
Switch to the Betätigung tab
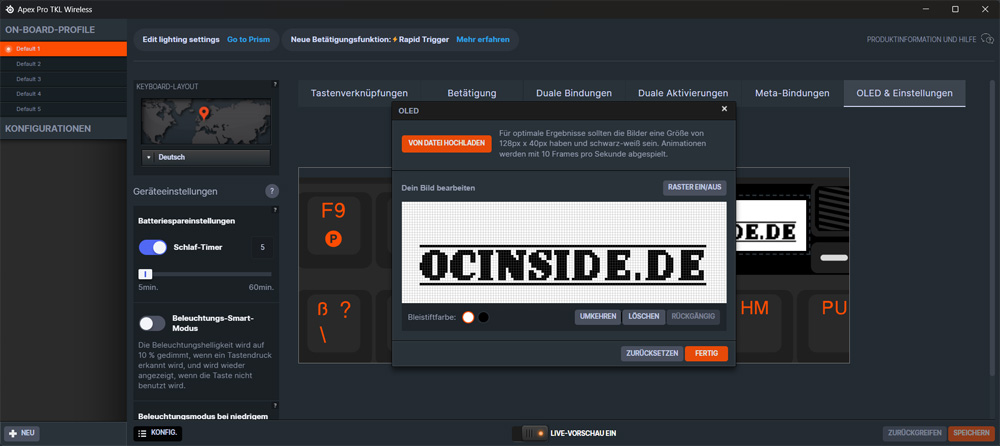(472, 93)
